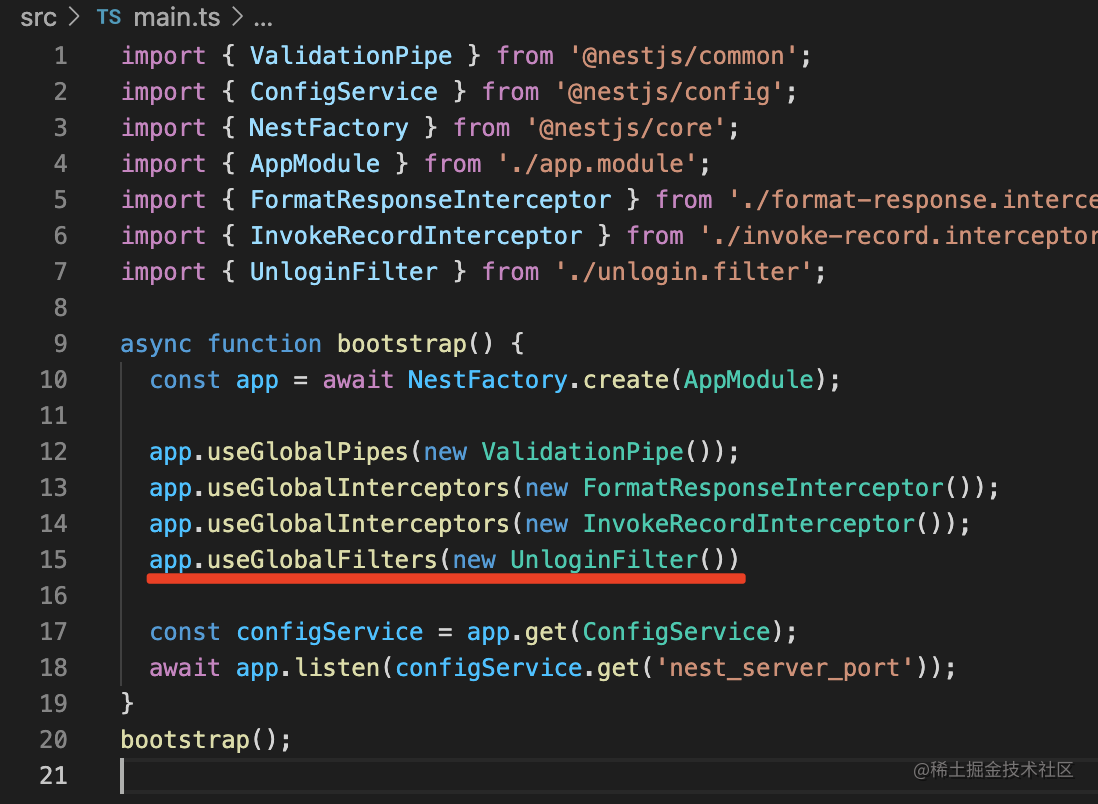1098x804 pixels.
Task: Click the bootstrap function name on line 9
Action: 400,344
